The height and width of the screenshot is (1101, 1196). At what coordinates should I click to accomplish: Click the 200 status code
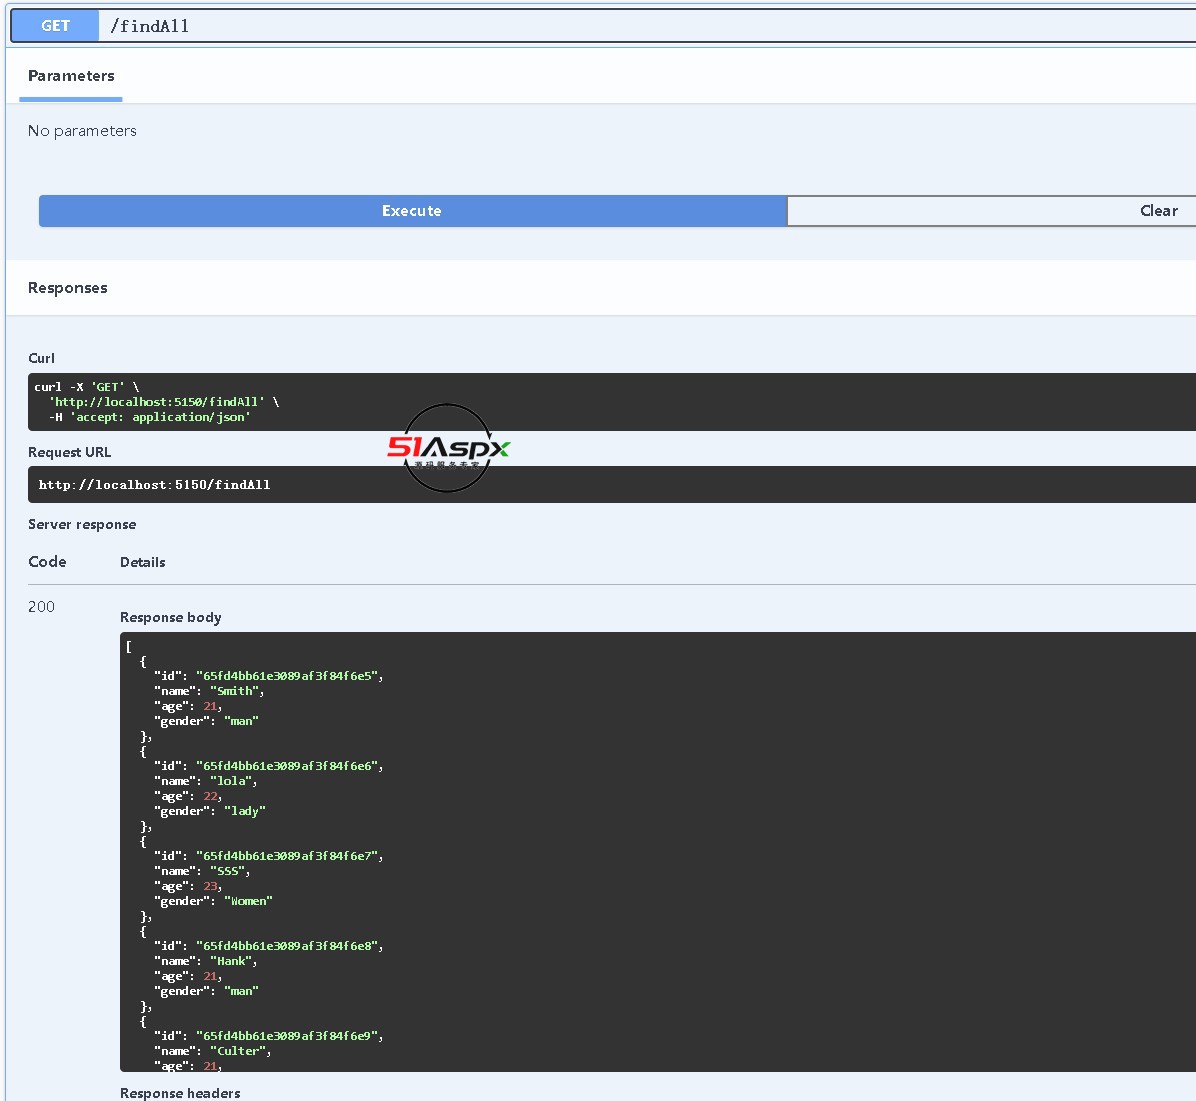coord(41,607)
